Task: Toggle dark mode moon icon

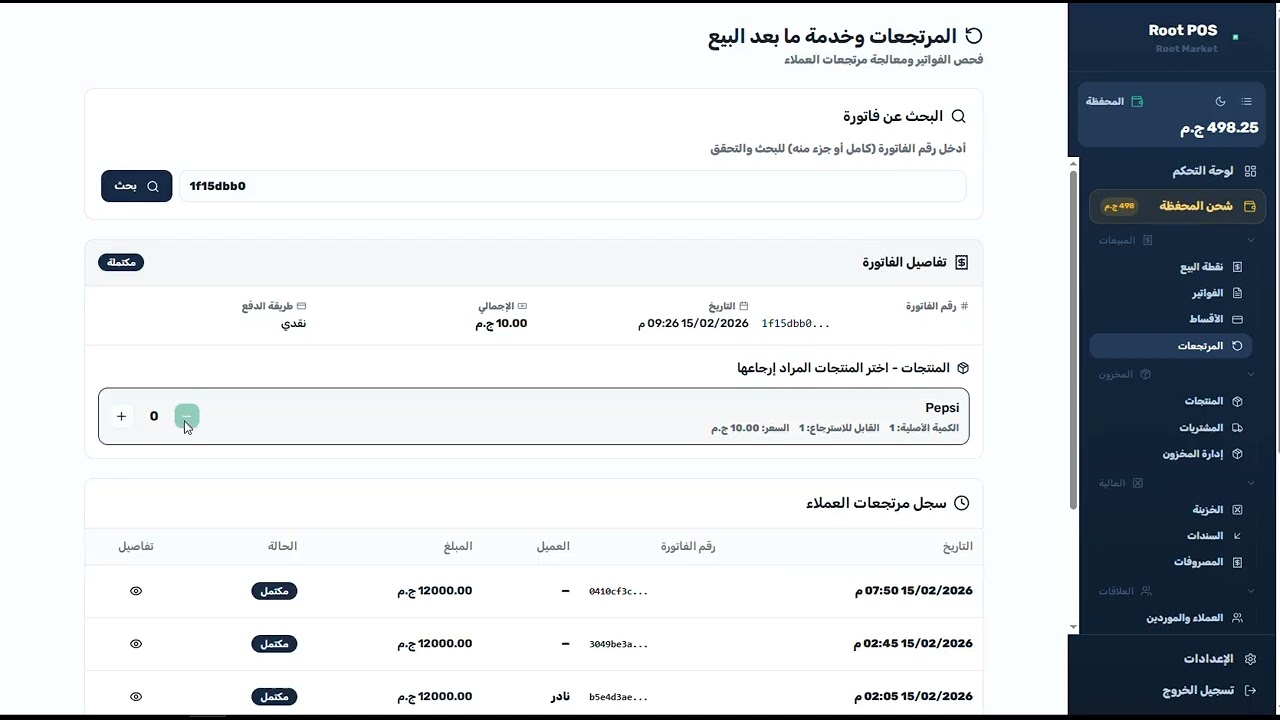Action: pyautogui.click(x=1220, y=101)
